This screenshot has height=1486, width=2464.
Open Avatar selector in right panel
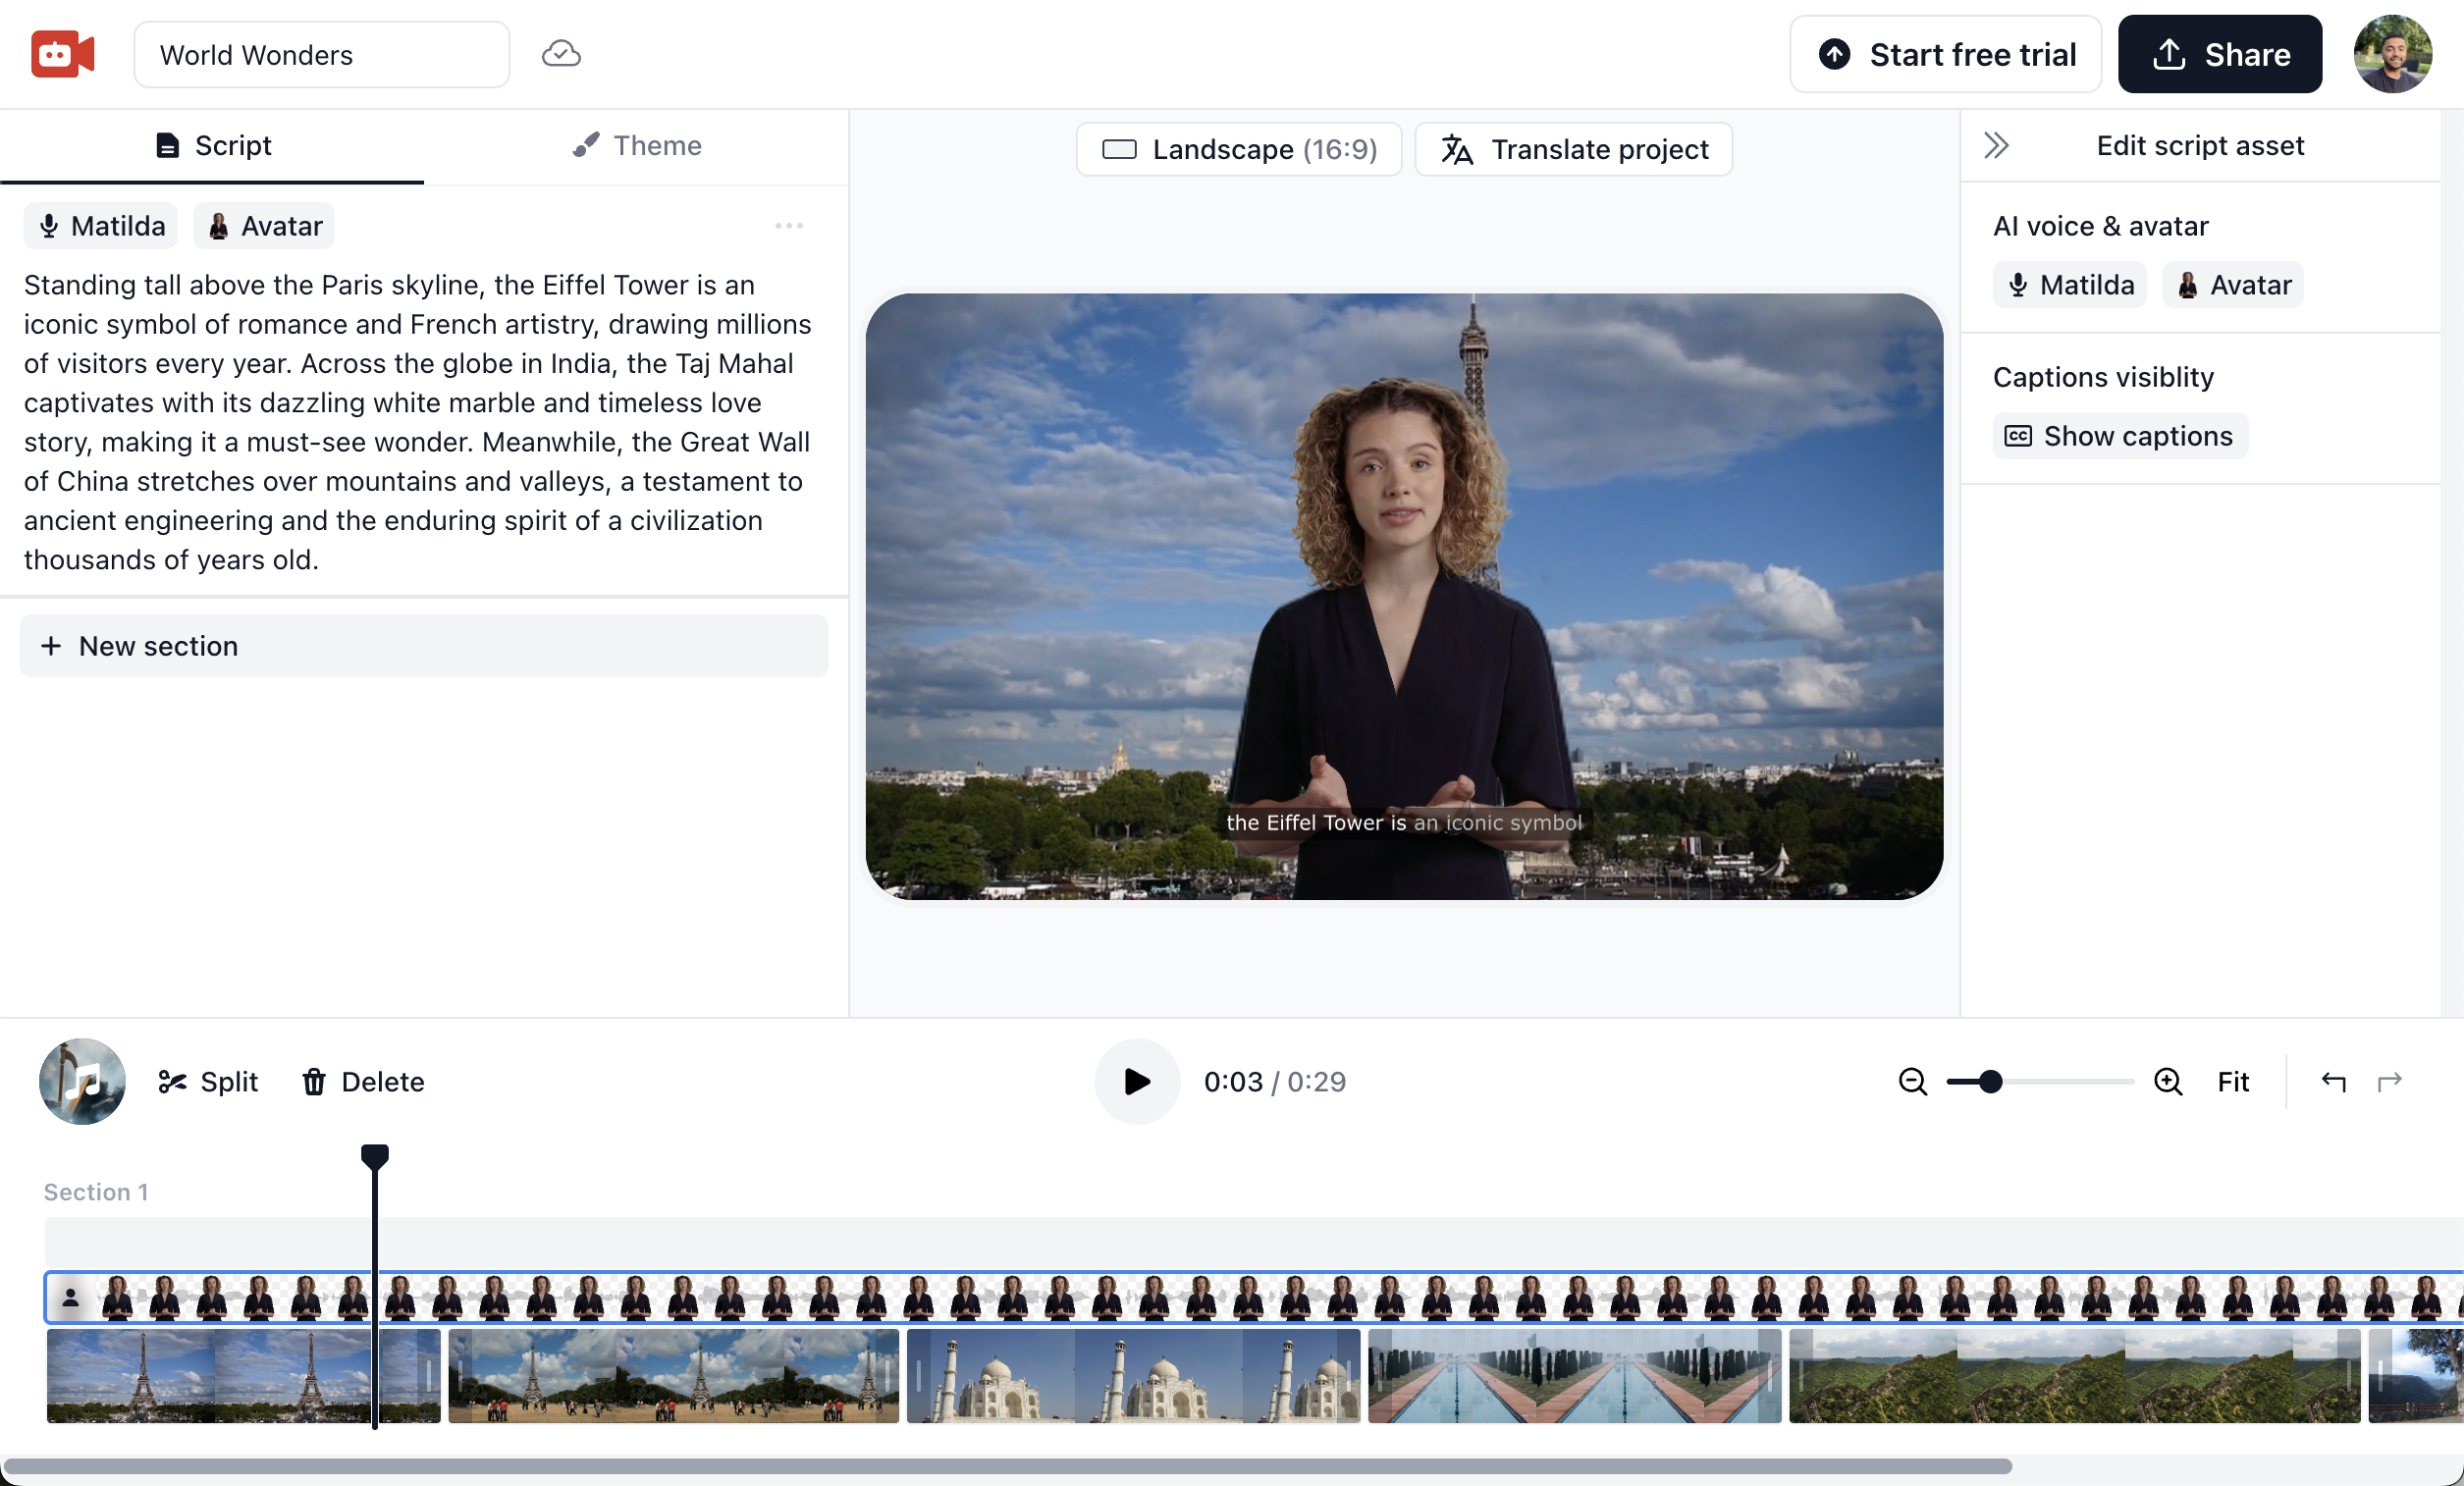(2233, 285)
